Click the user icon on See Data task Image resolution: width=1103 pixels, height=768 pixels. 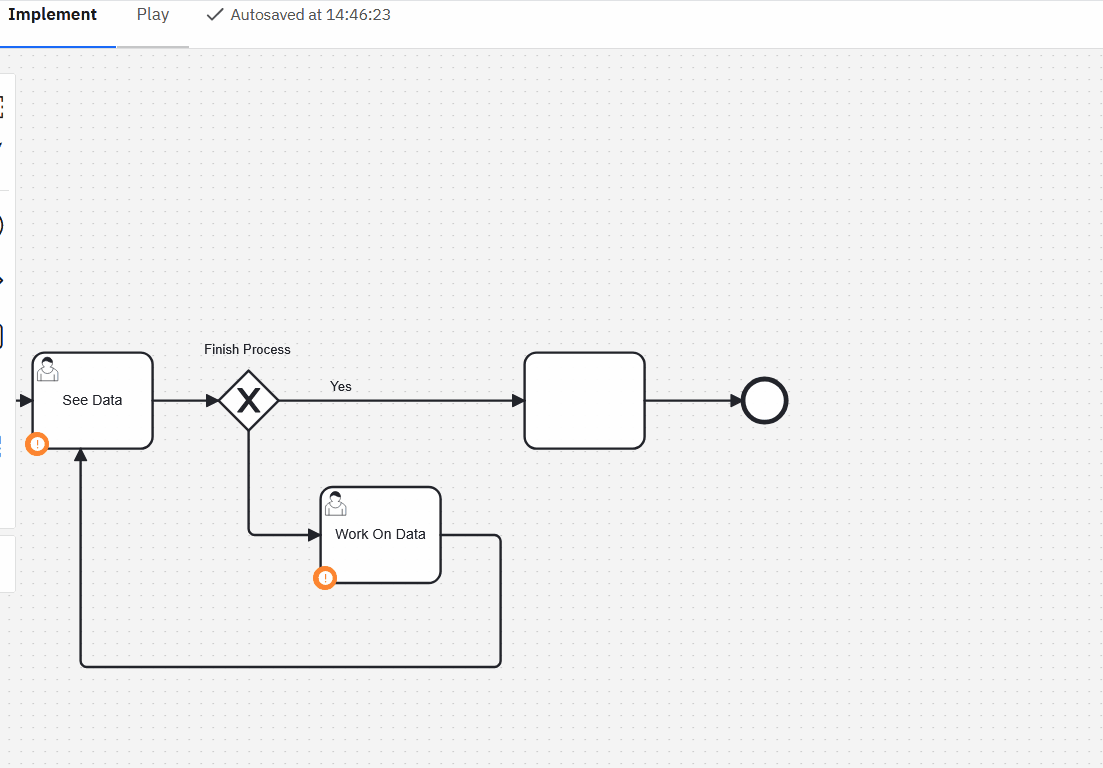[x=47, y=369]
